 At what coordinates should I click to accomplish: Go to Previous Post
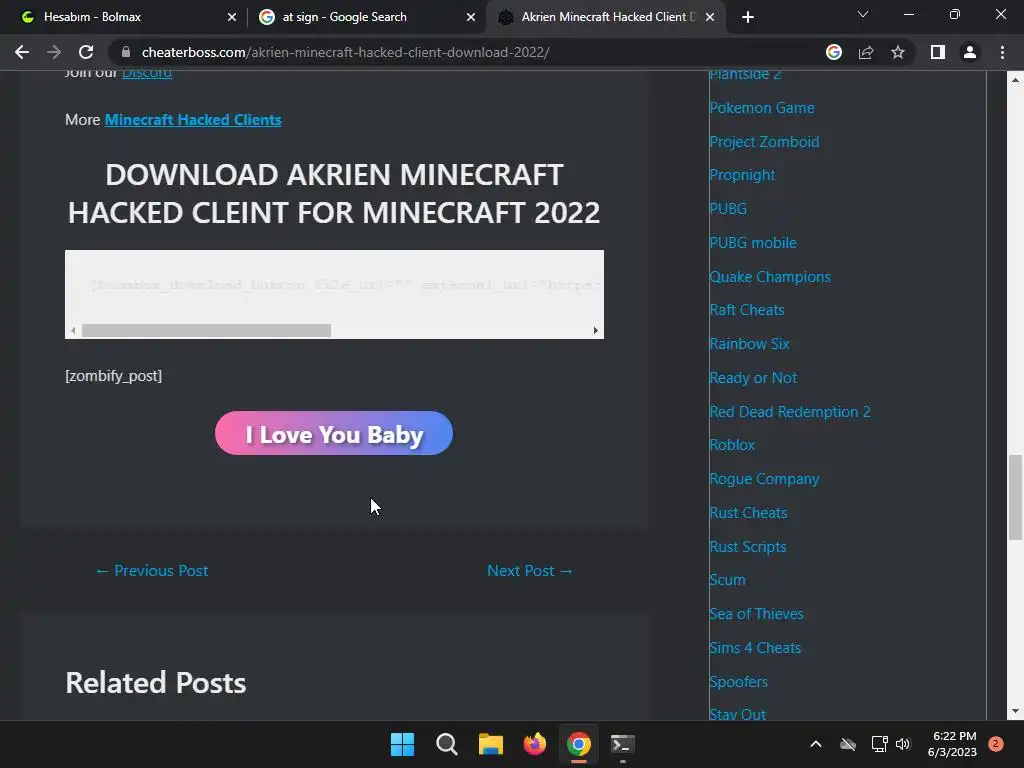152,570
